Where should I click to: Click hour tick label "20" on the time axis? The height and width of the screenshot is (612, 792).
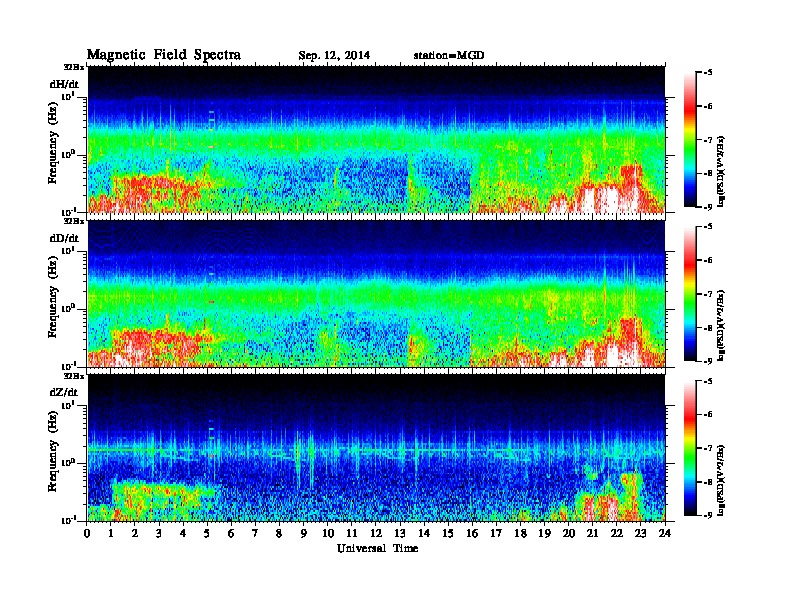click(568, 533)
